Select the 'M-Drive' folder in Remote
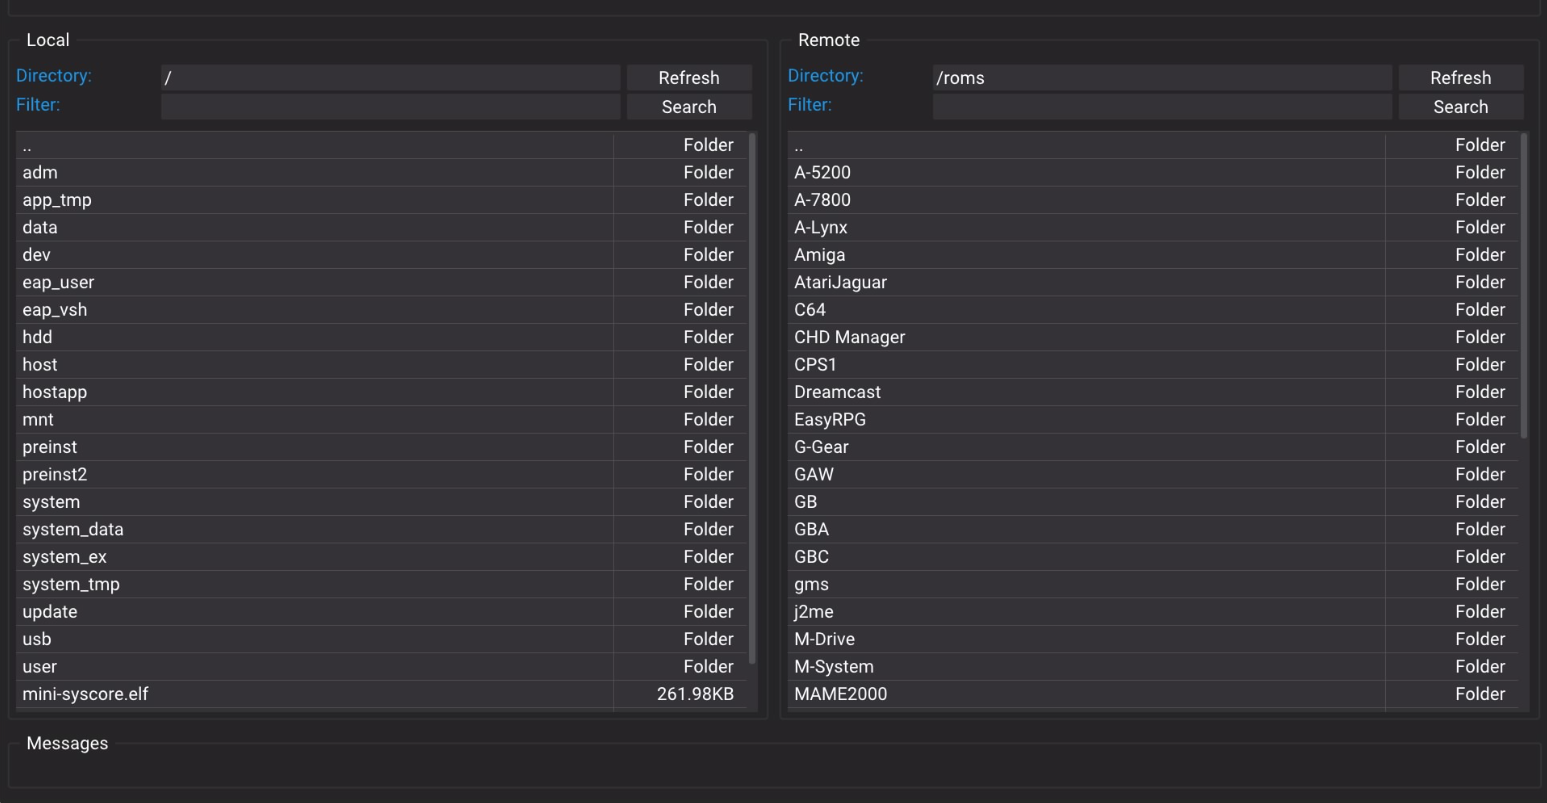Image resolution: width=1547 pixels, height=803 pixels. coord(1154,640)
